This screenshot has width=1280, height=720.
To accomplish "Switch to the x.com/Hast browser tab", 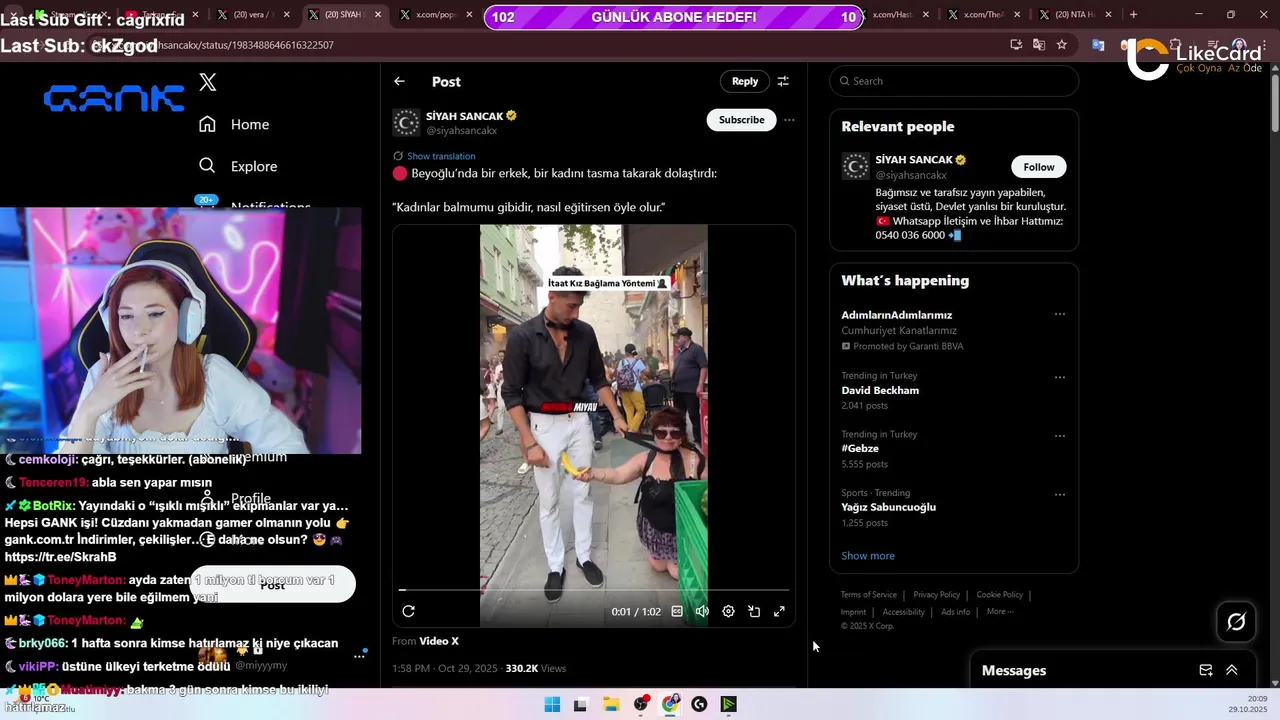I will pyautogui.click(x=890, y=15).
